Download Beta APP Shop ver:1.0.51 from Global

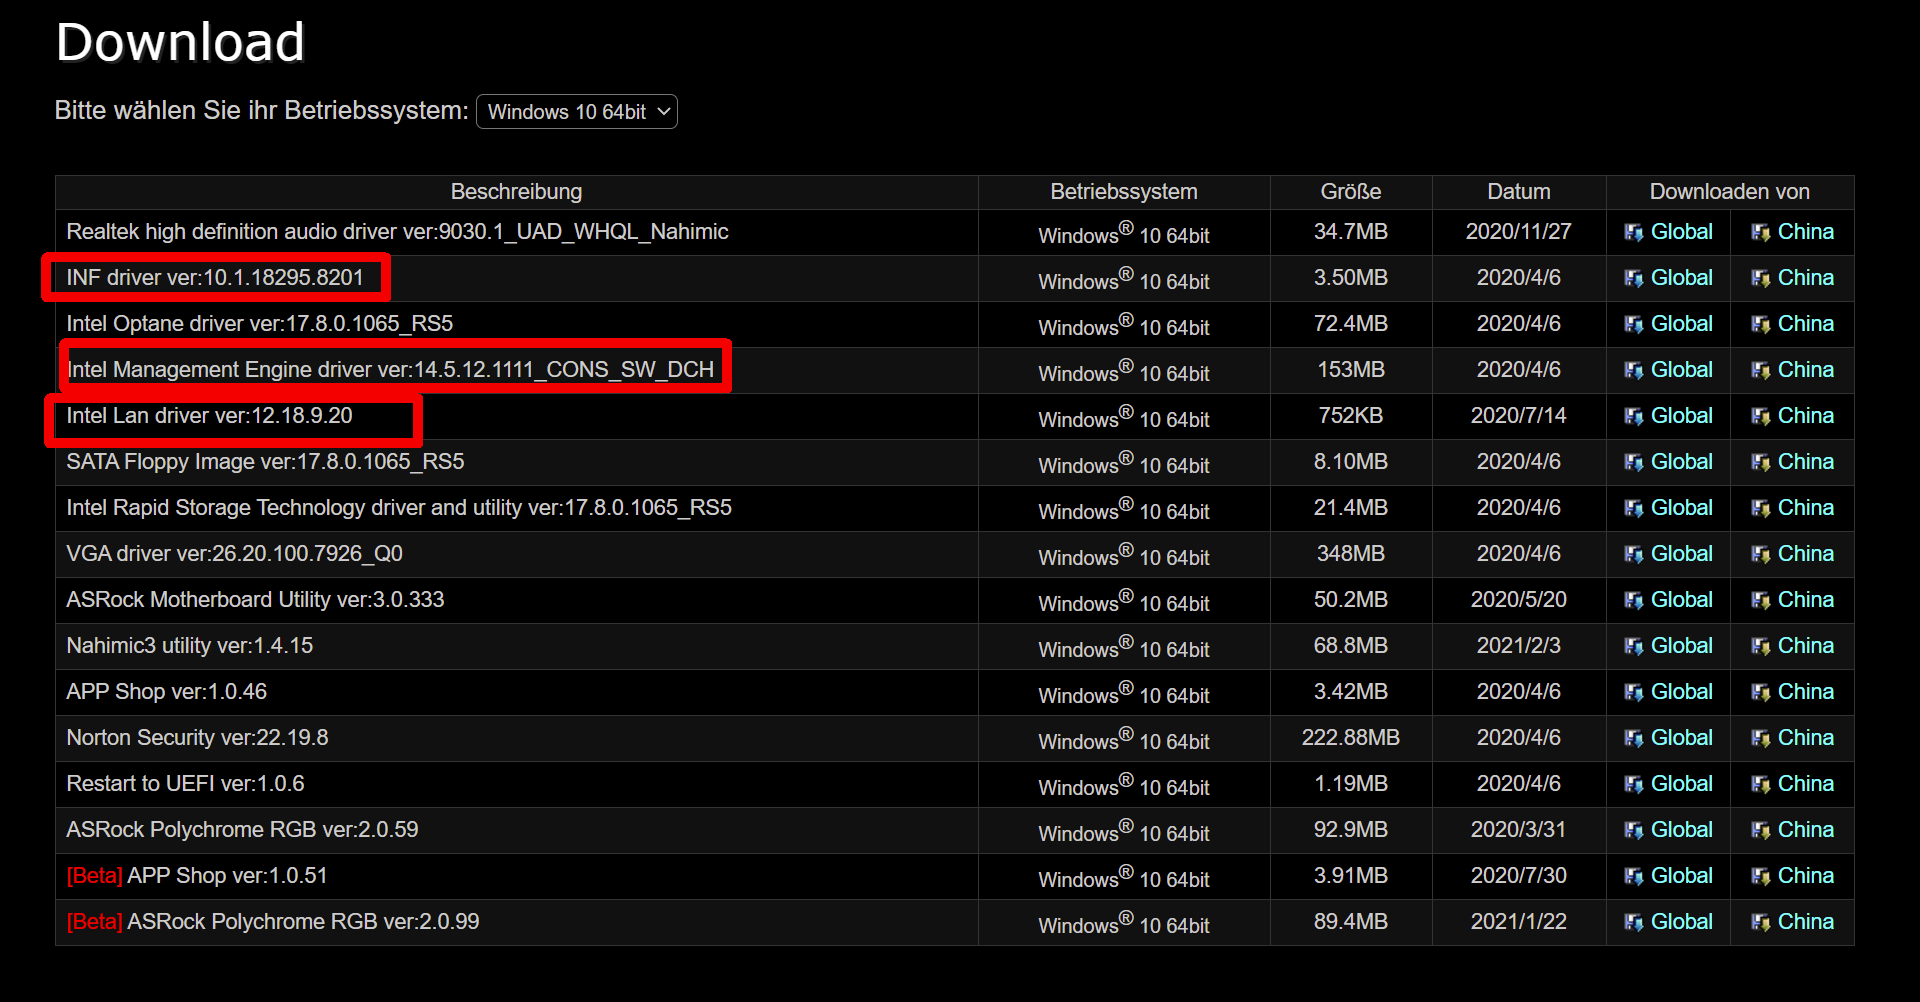pos(1681,876)
